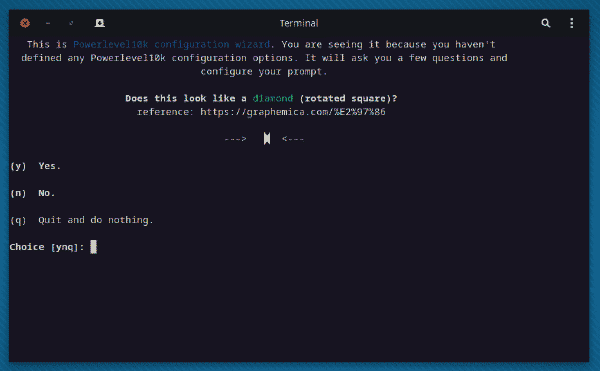Image resolution: width=600 pixels, height=371 pixels.
Task: Close the Terminal window with orange button
Action: coord(25,23)
